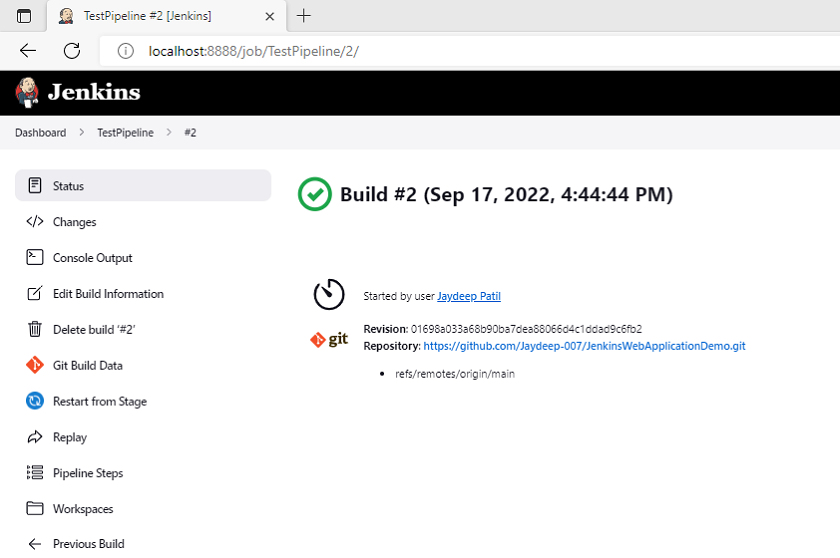The height and width of the screenshot is (558, 840).
Task: Click the orange Git Build Data icon
Action: pos(35,365)
